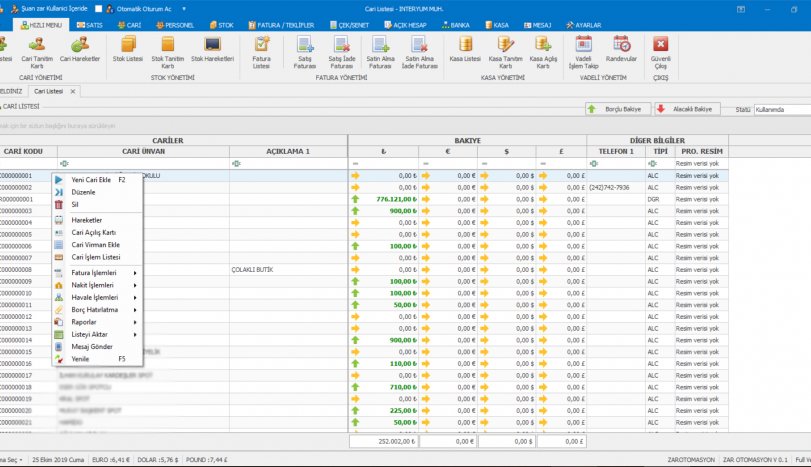Viewport: 811px width, 467px height.
Task: Click Borçlu Bakiye filter button
Action: (x=617, y=109)
